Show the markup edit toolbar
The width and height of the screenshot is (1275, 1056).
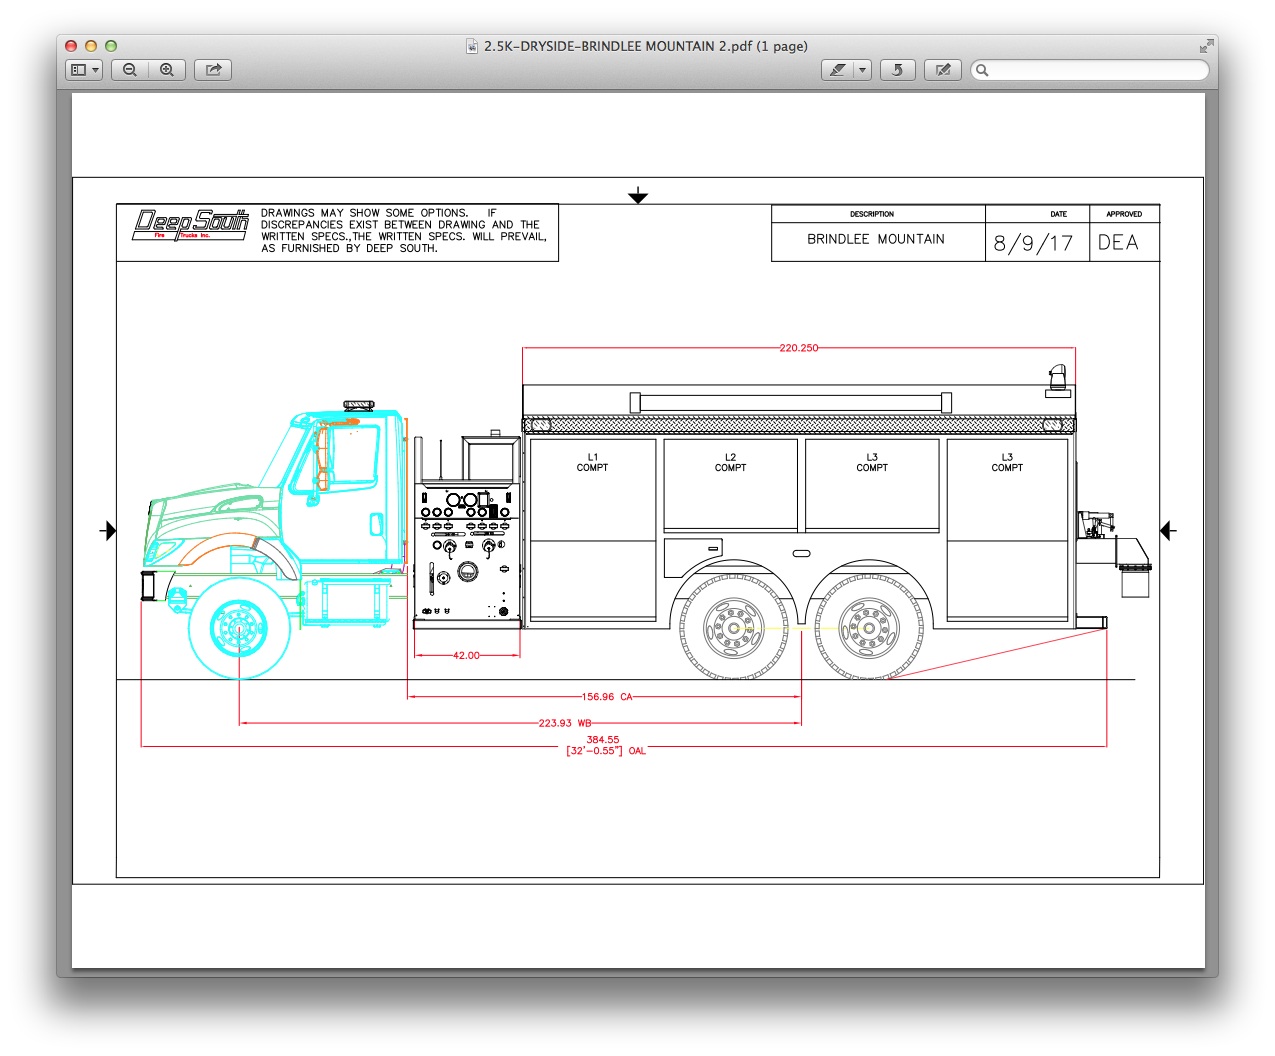[x=943, y=70]
